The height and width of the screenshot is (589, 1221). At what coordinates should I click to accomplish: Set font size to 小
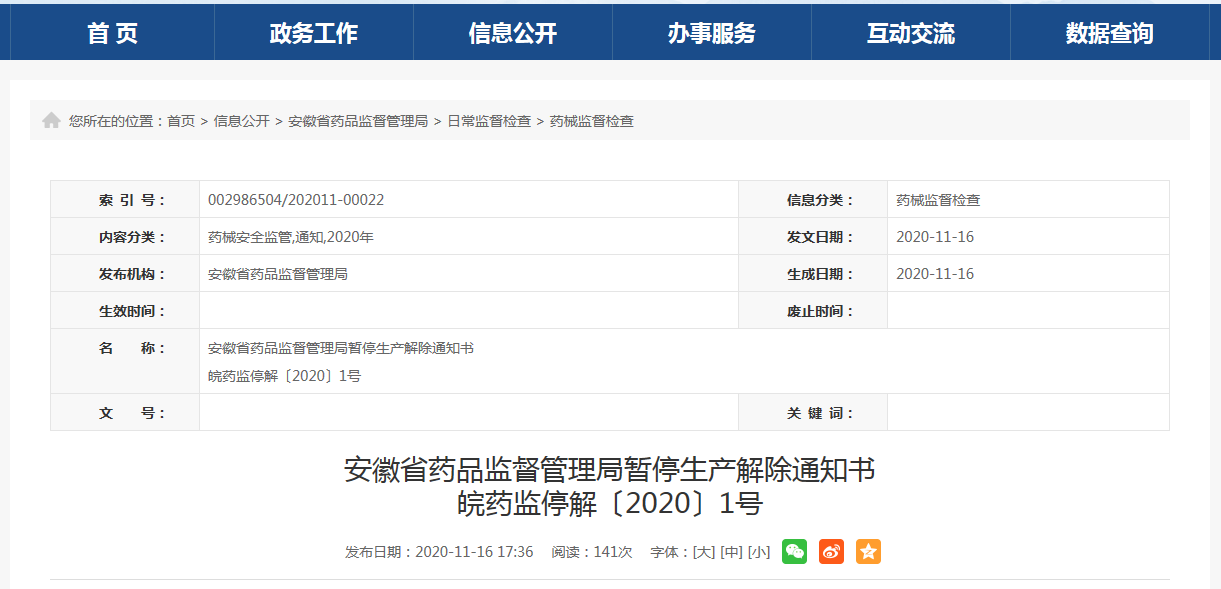[x=759, y=552]
